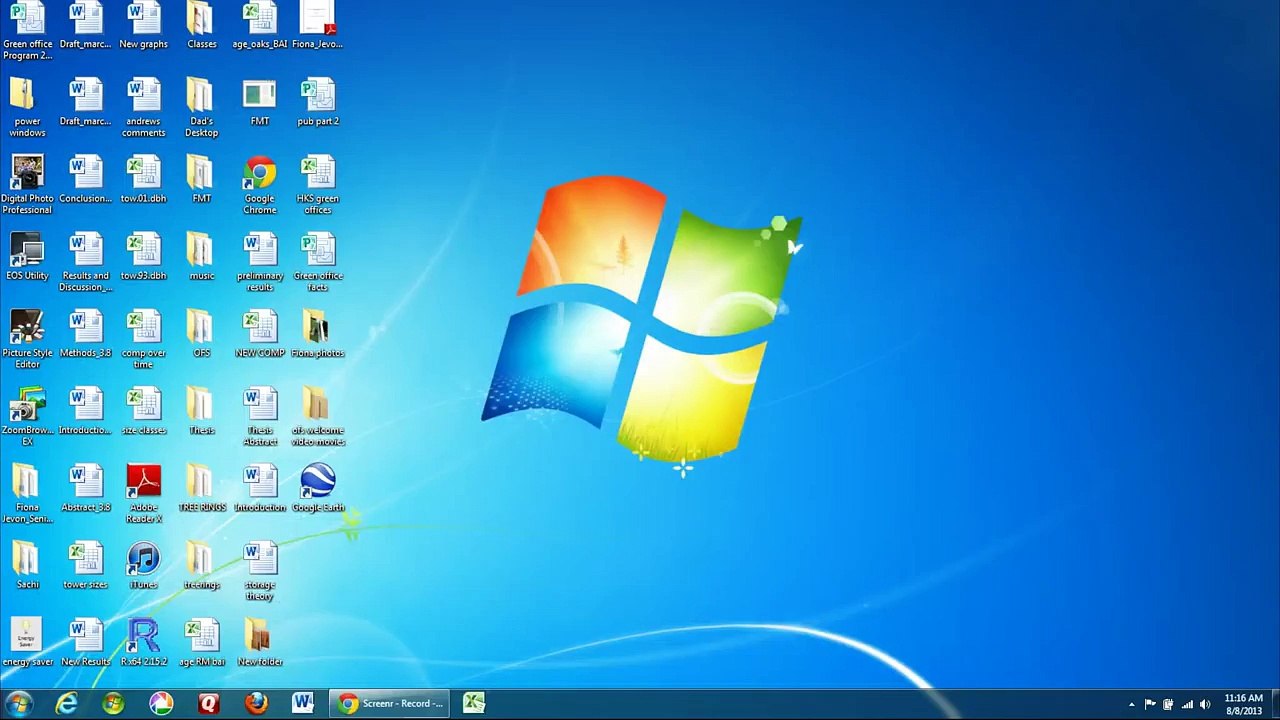
Task: Open Picasa from the taskbar
Action: click(161, 703)
